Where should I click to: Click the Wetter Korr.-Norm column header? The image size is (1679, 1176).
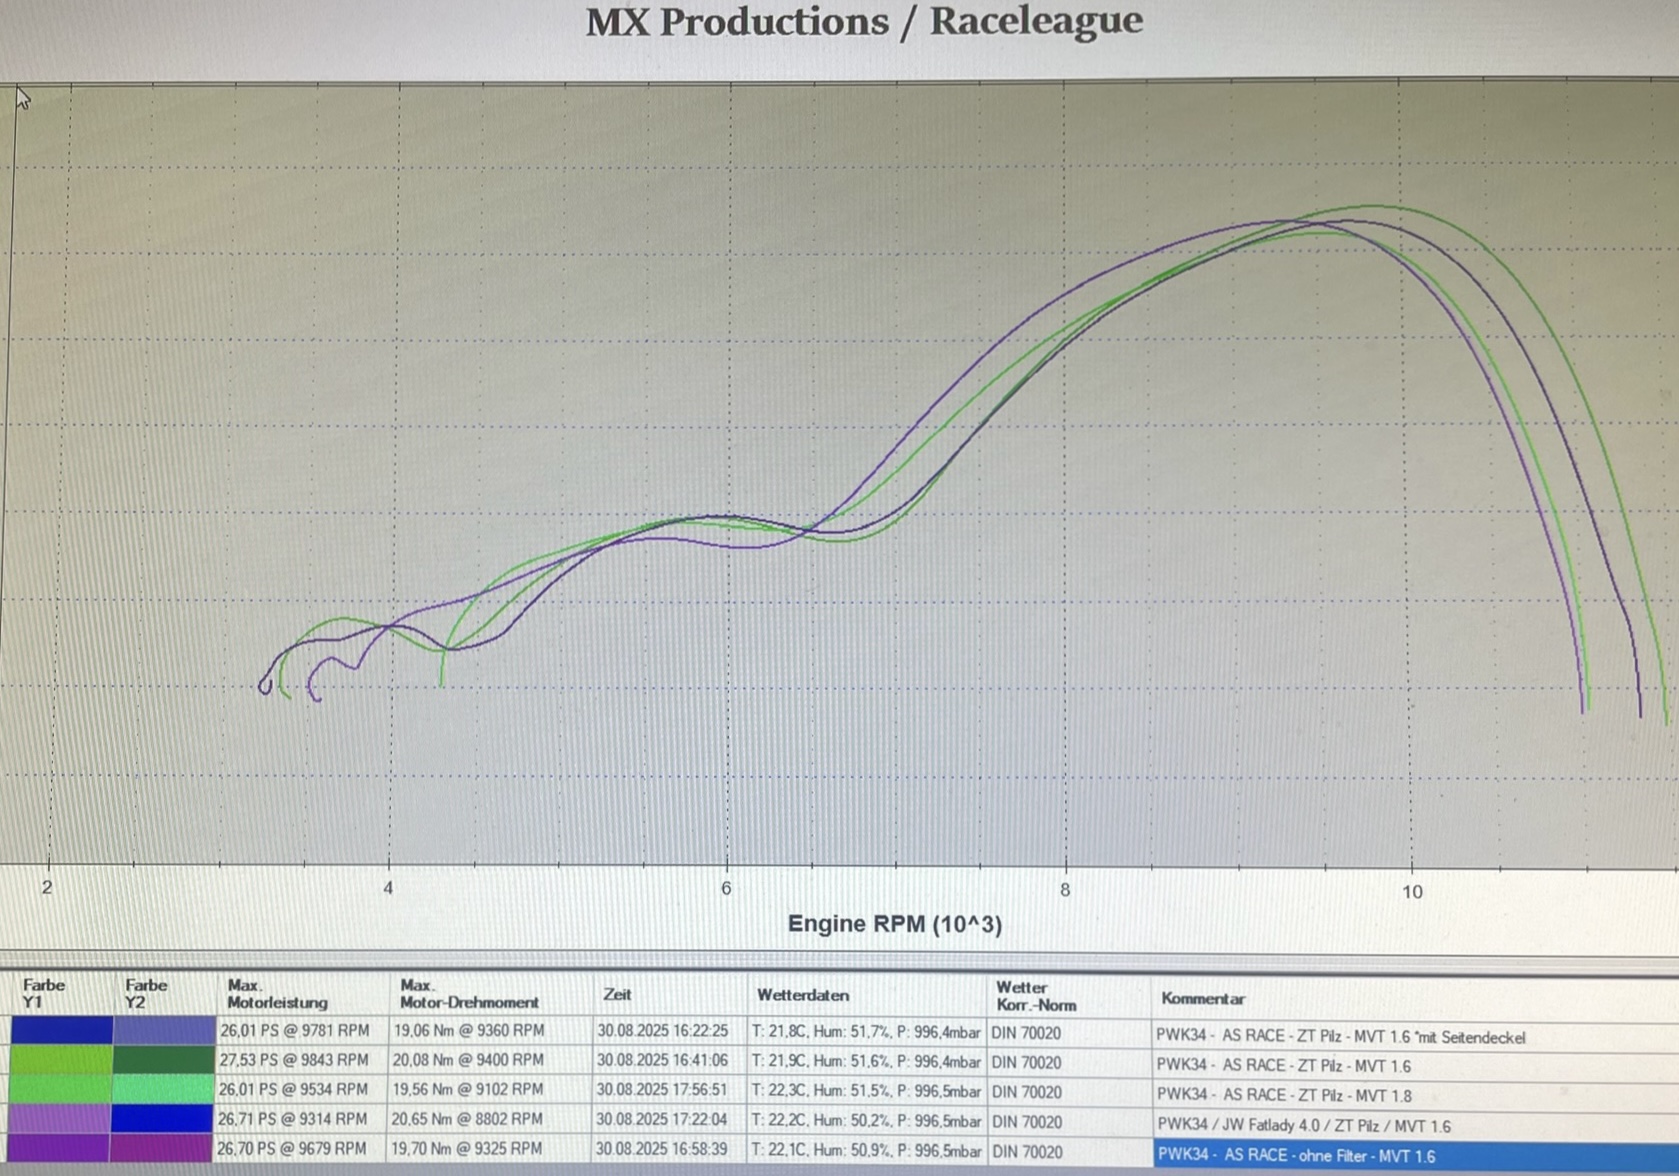point(1035,996)
